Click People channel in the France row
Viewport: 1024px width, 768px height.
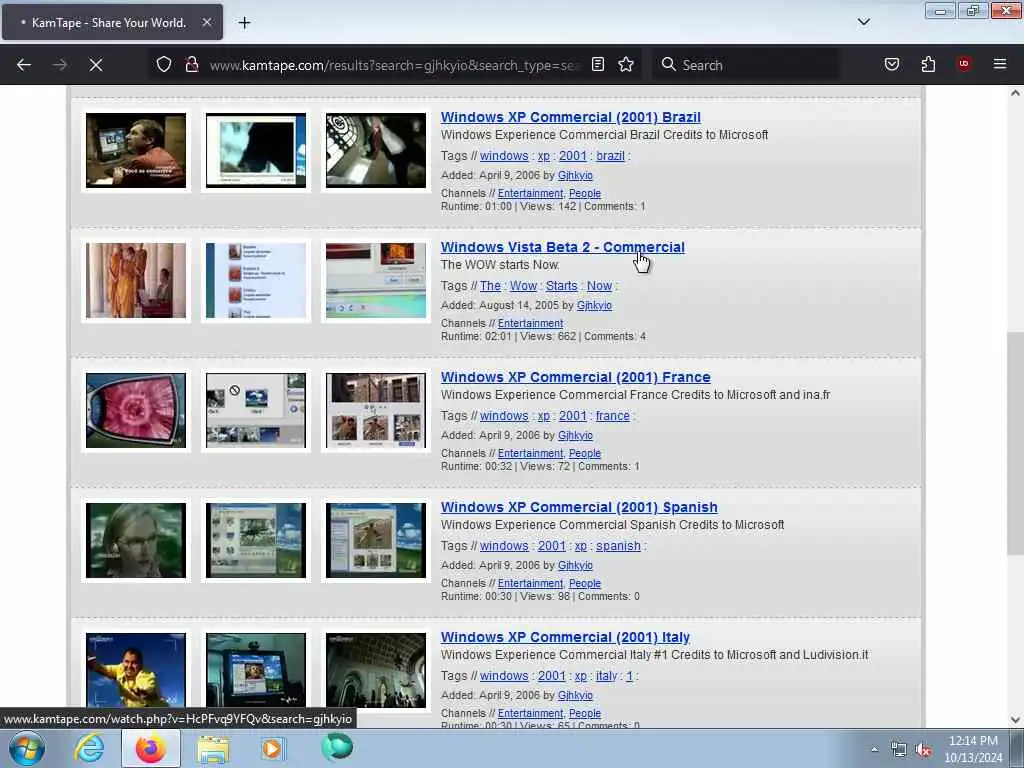point(584,453)
